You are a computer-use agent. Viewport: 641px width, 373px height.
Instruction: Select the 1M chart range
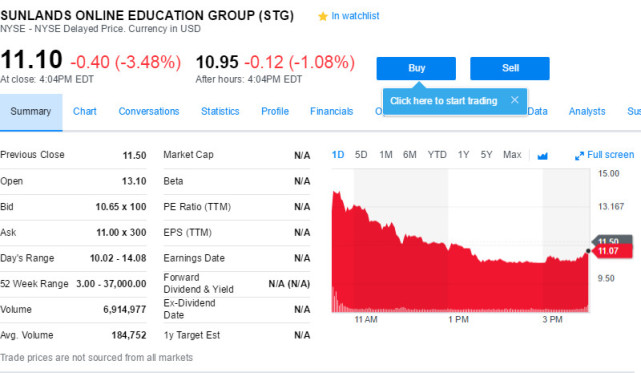385,155
